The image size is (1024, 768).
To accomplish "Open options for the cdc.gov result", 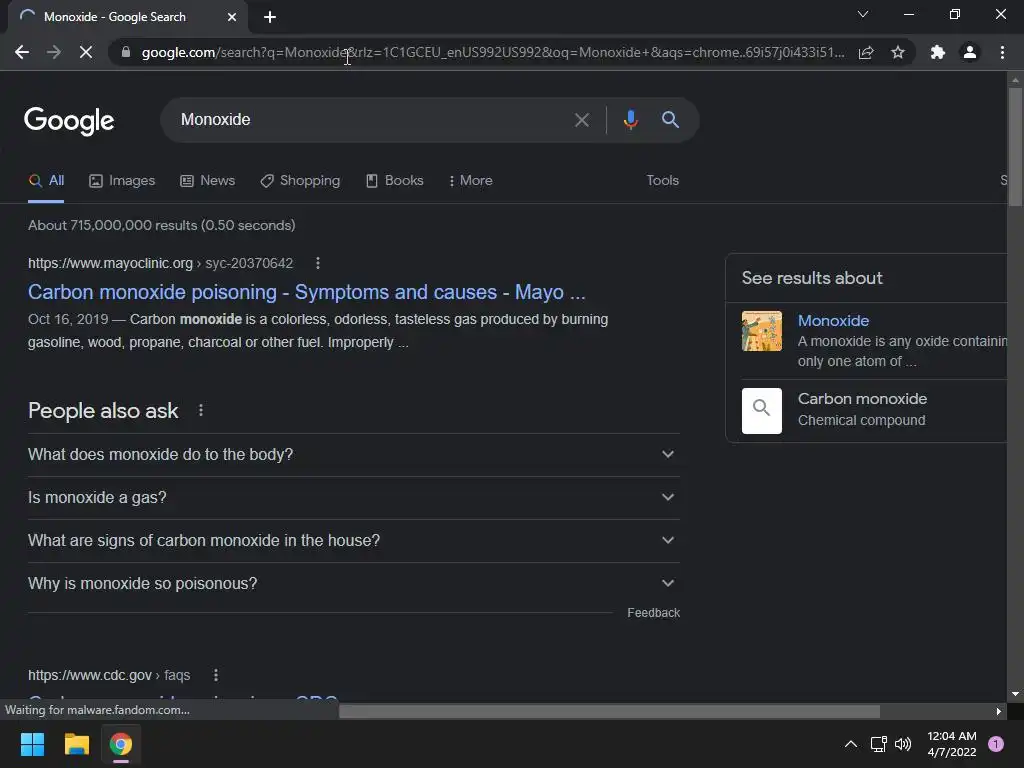I will point(216,675).
